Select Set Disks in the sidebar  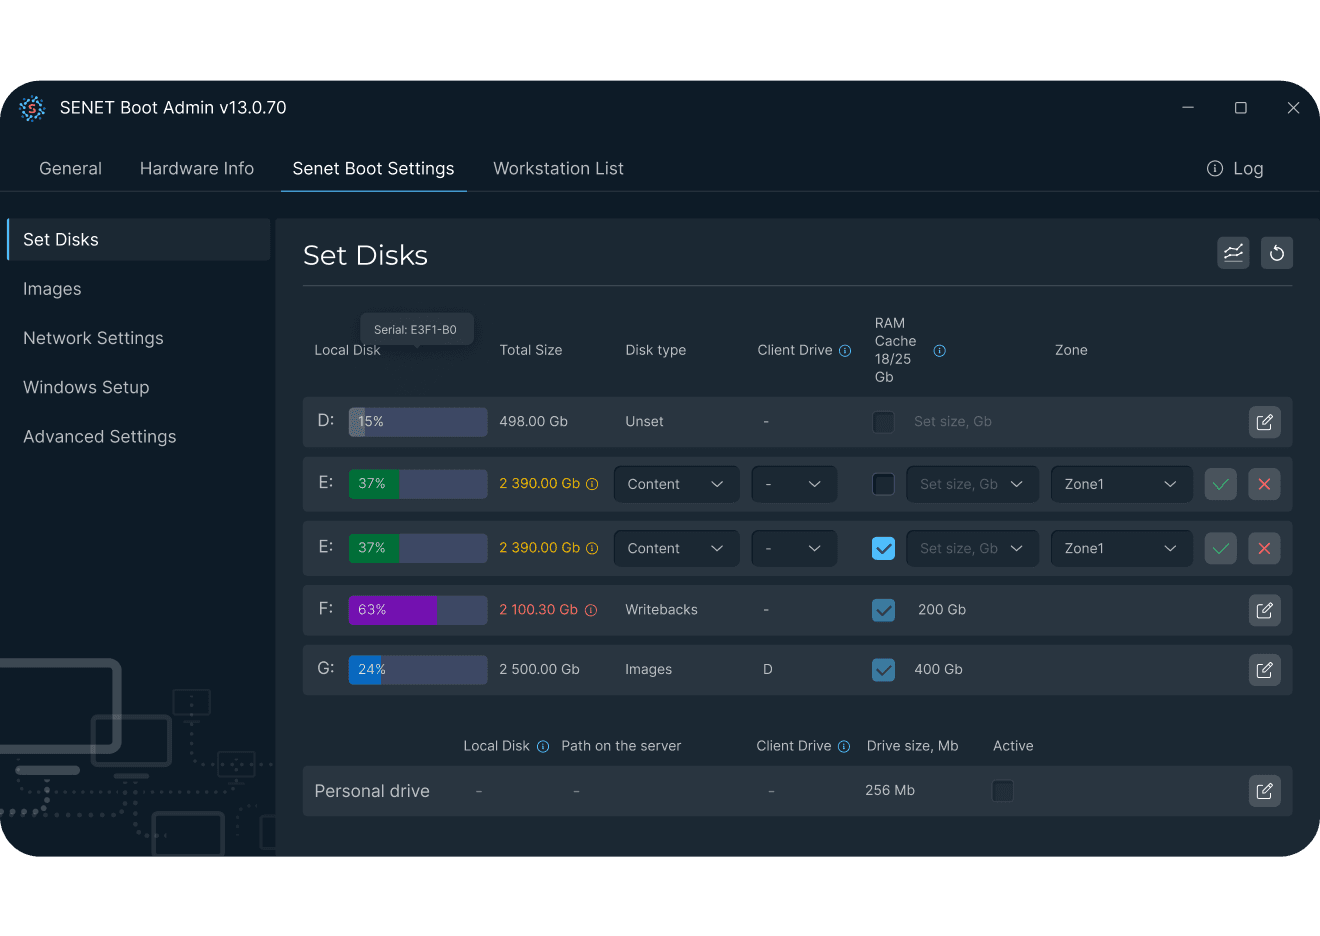[138, 240]
